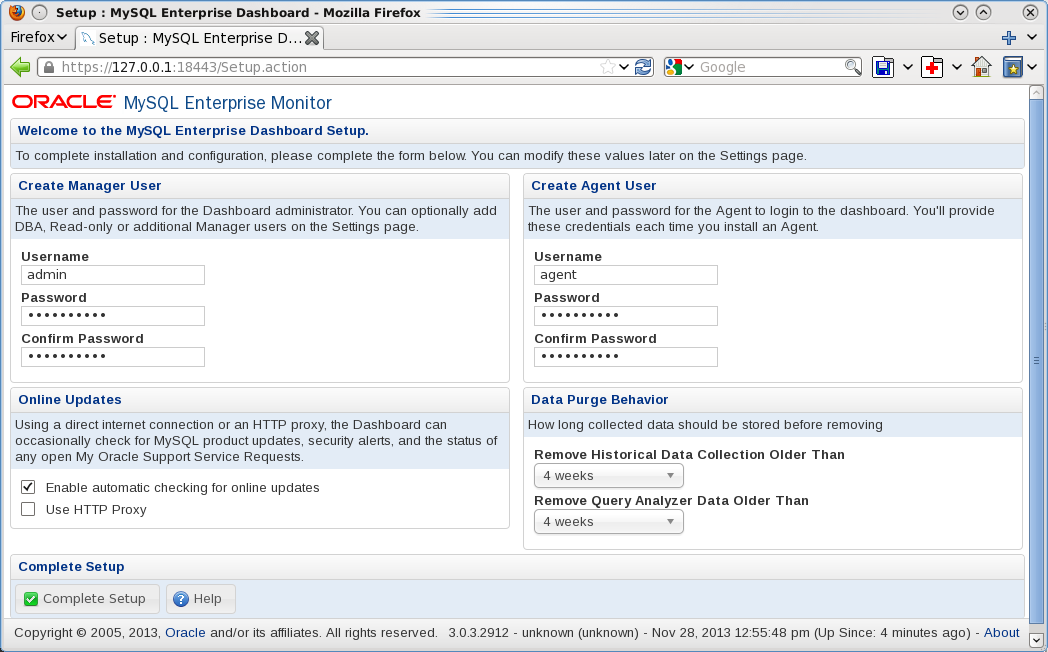Click the green check icon on Complete Setup
This screenshot has width=1048, height=652.
pos(31,599)
